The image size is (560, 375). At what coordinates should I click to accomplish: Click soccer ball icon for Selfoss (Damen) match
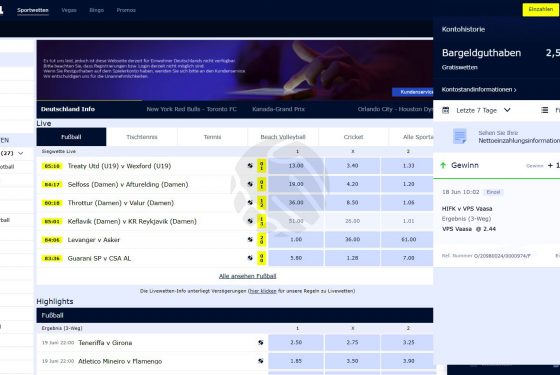coord(250,184)
